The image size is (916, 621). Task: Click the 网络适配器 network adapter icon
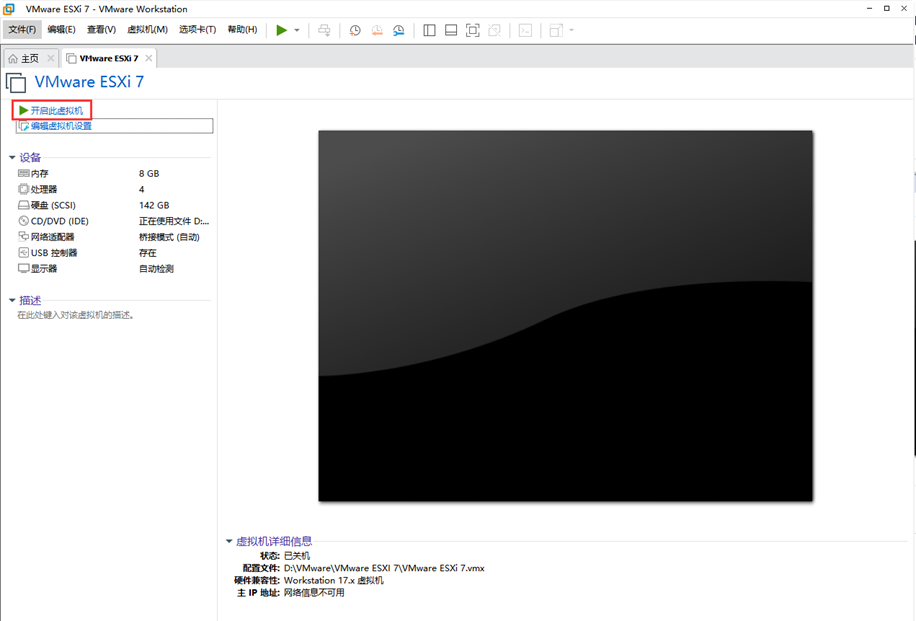(23, 237)
